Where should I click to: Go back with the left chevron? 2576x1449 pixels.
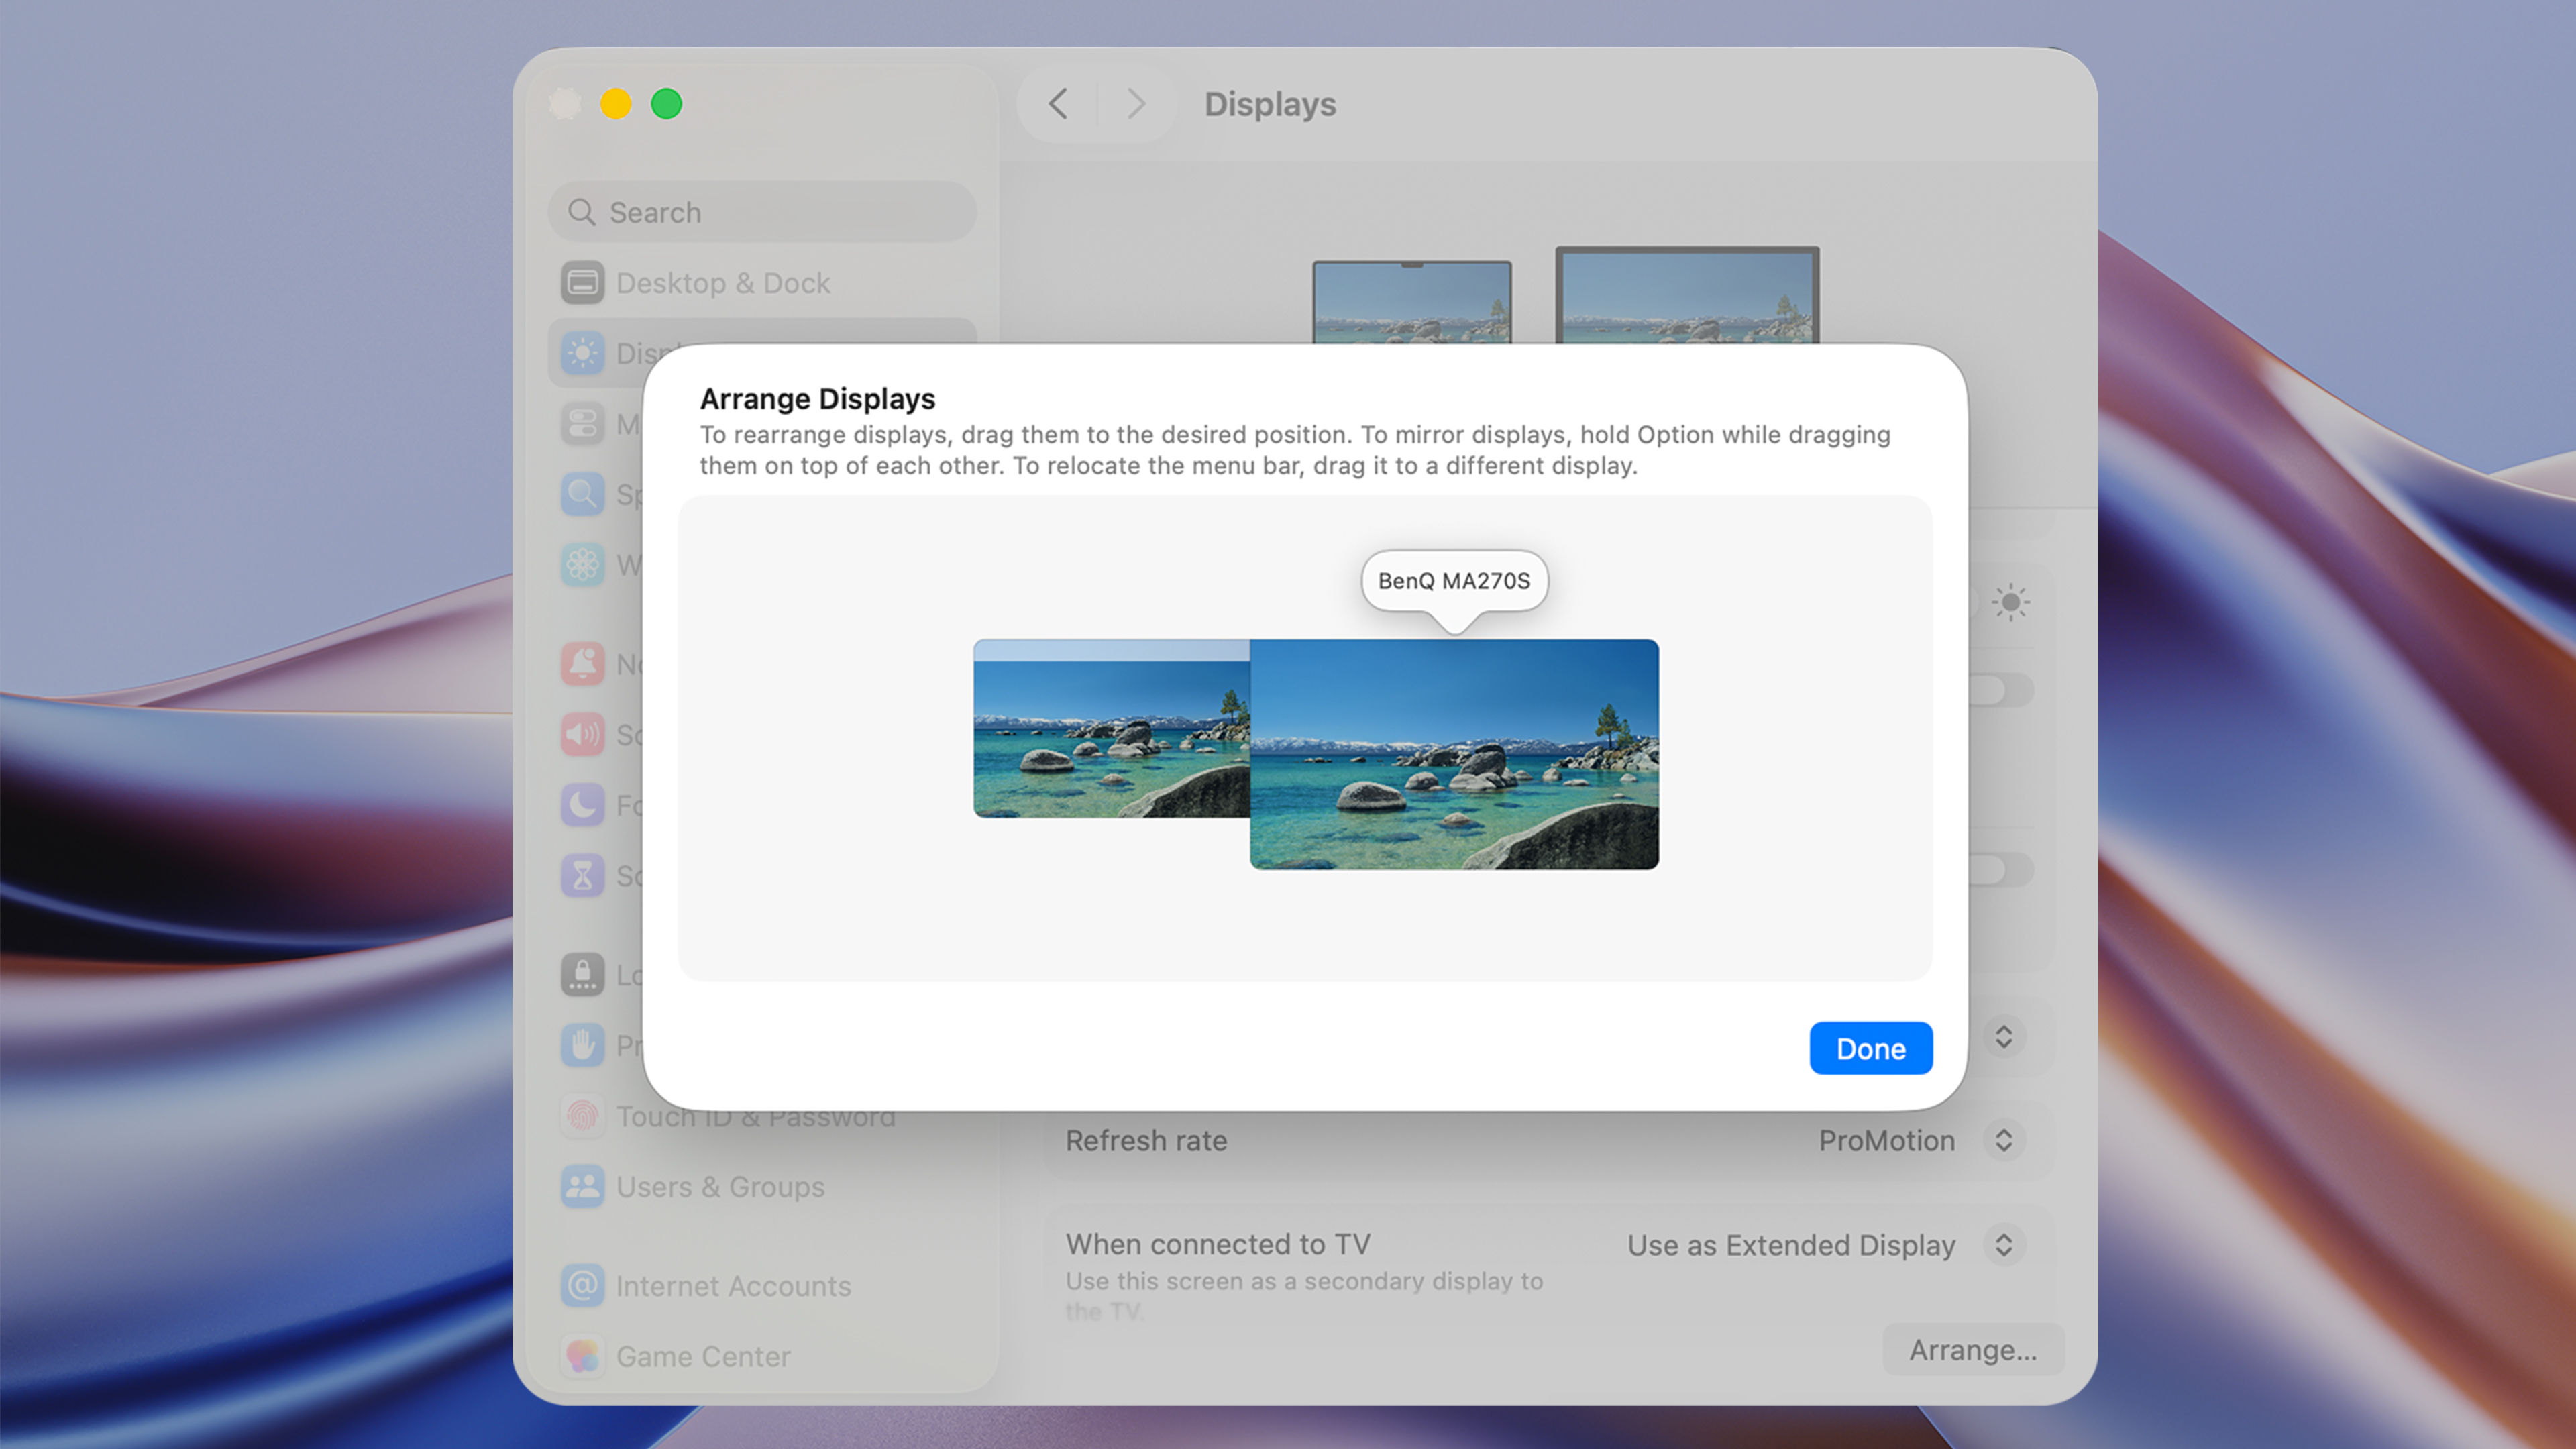pyautogui.click(x=1058, y=103)
